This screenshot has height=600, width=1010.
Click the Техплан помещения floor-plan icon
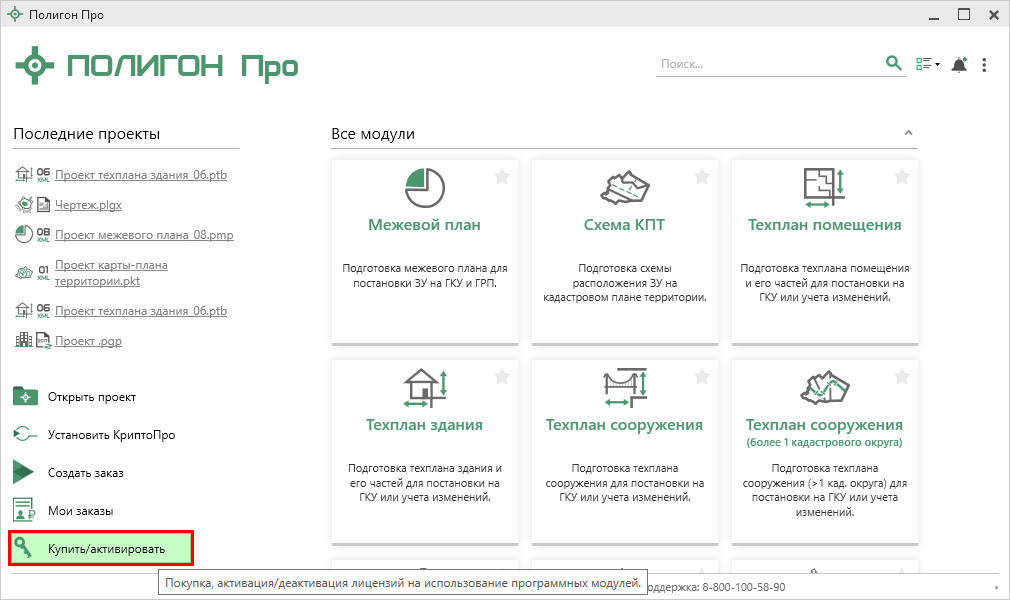tap(824, 187)
